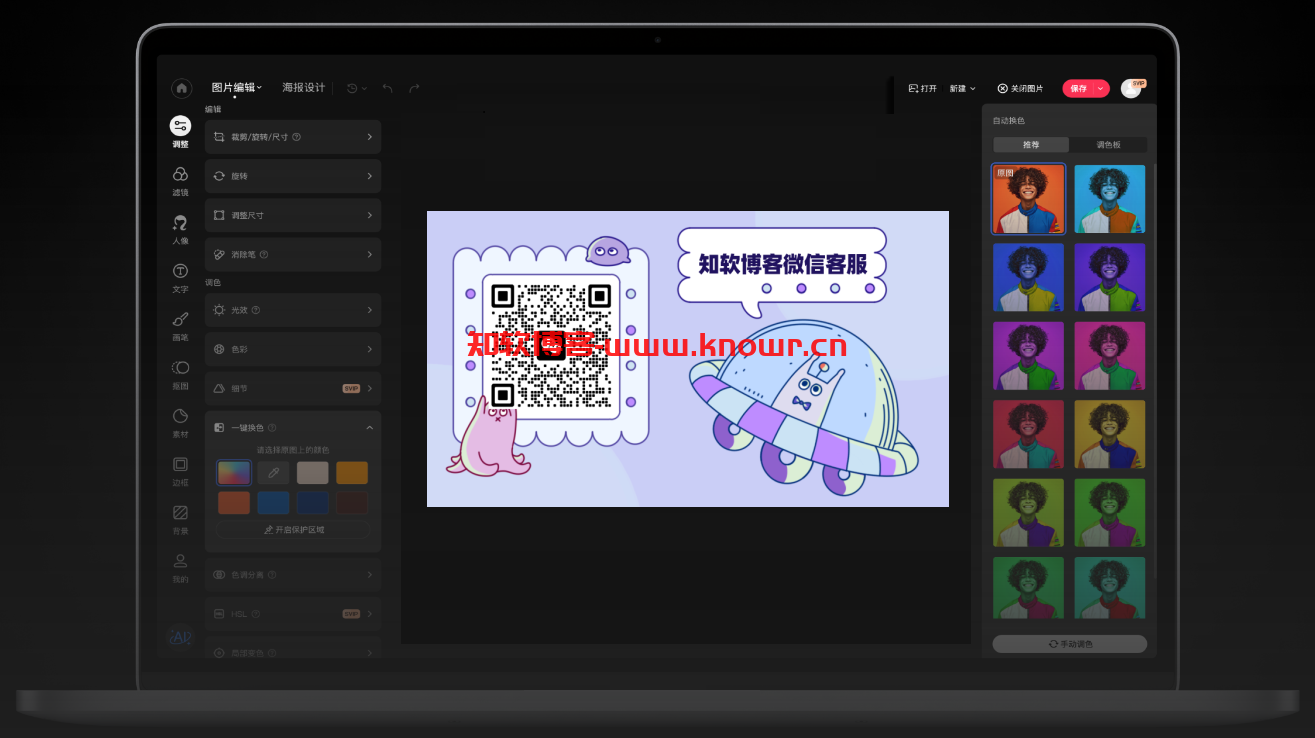Open the 图片编辑 mode dropdown
1315x738 pixels.
(x=237, y=88)
